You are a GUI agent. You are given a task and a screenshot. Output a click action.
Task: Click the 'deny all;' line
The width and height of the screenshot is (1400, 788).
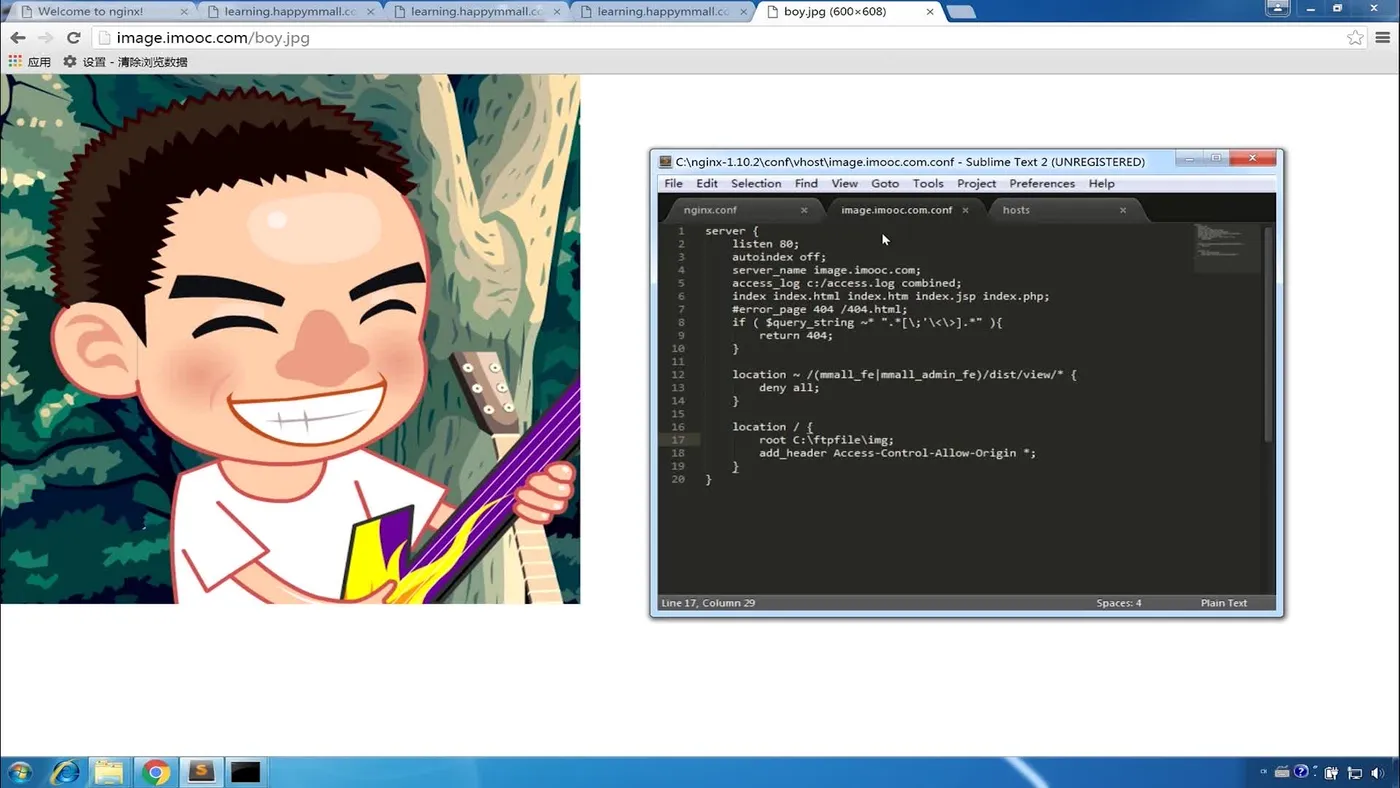tap(789, 387)
